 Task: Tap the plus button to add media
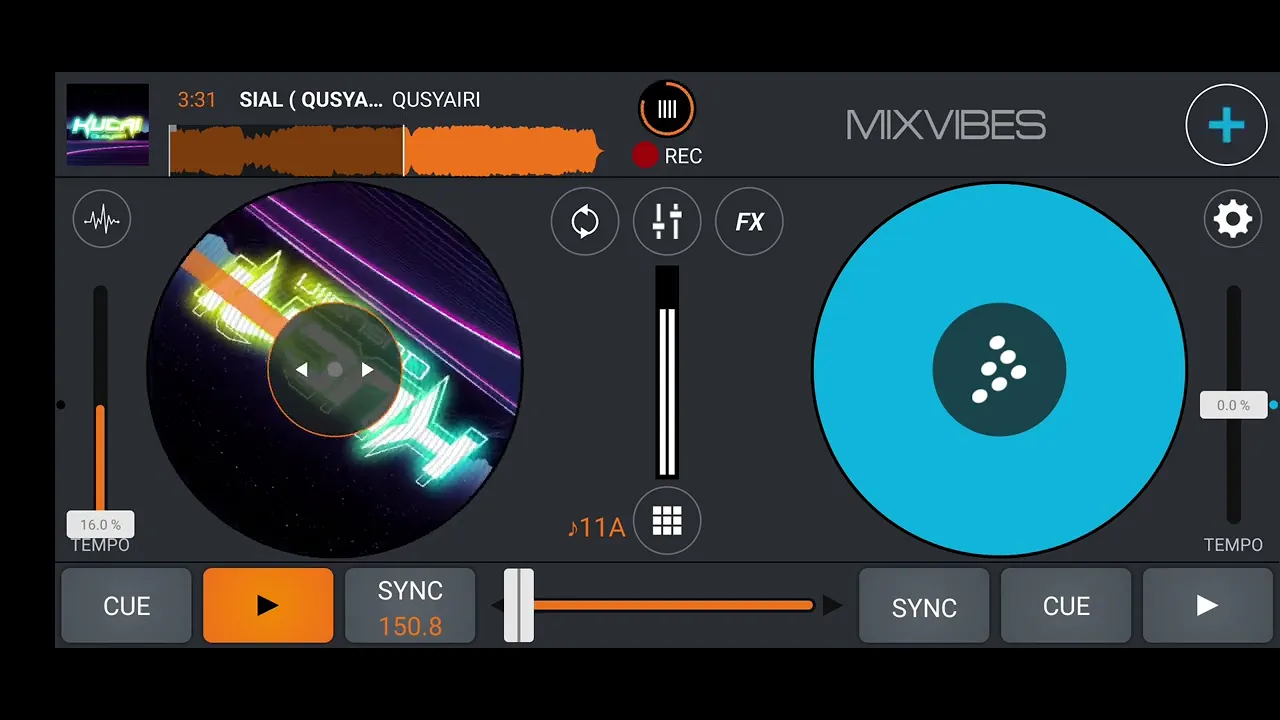point(1226,125)
